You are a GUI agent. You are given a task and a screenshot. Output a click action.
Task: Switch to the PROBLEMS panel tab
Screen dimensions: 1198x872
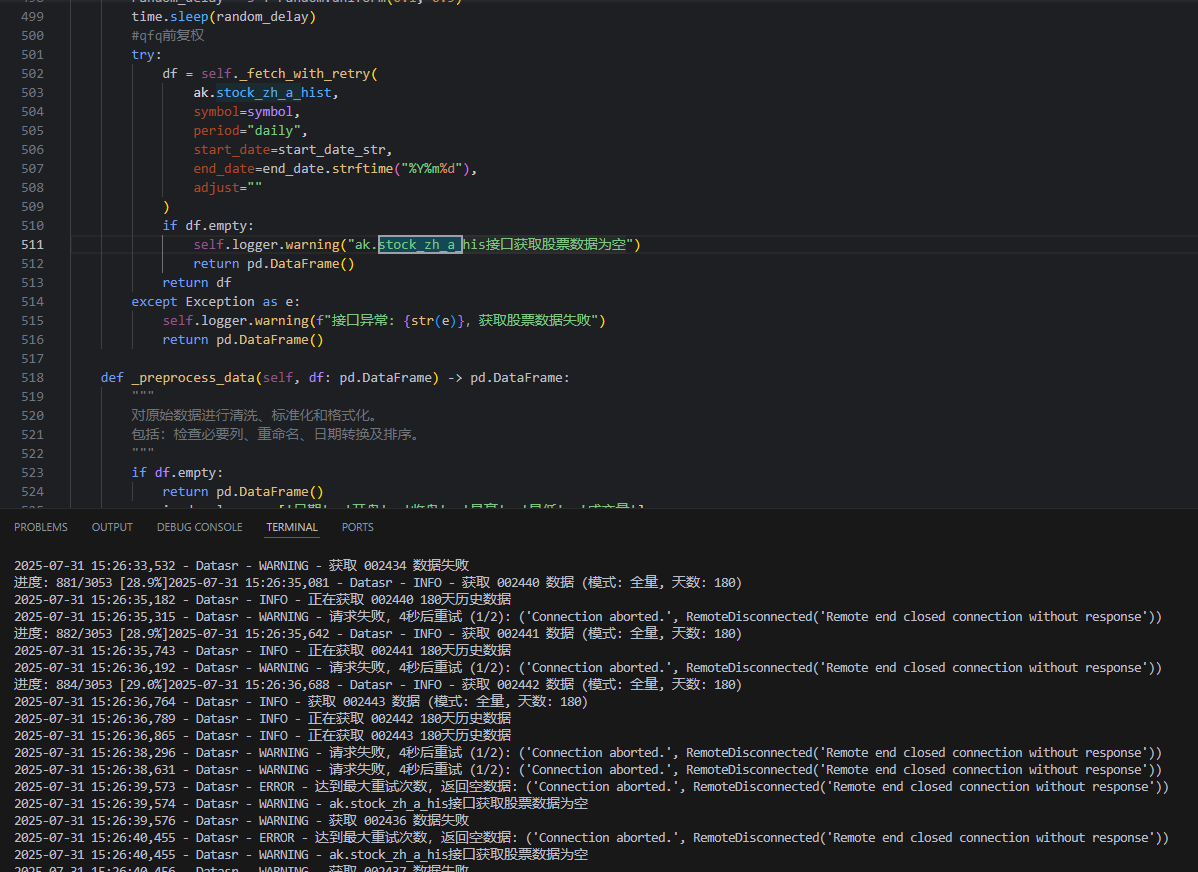pyautogui.click(x=41, y=527)
